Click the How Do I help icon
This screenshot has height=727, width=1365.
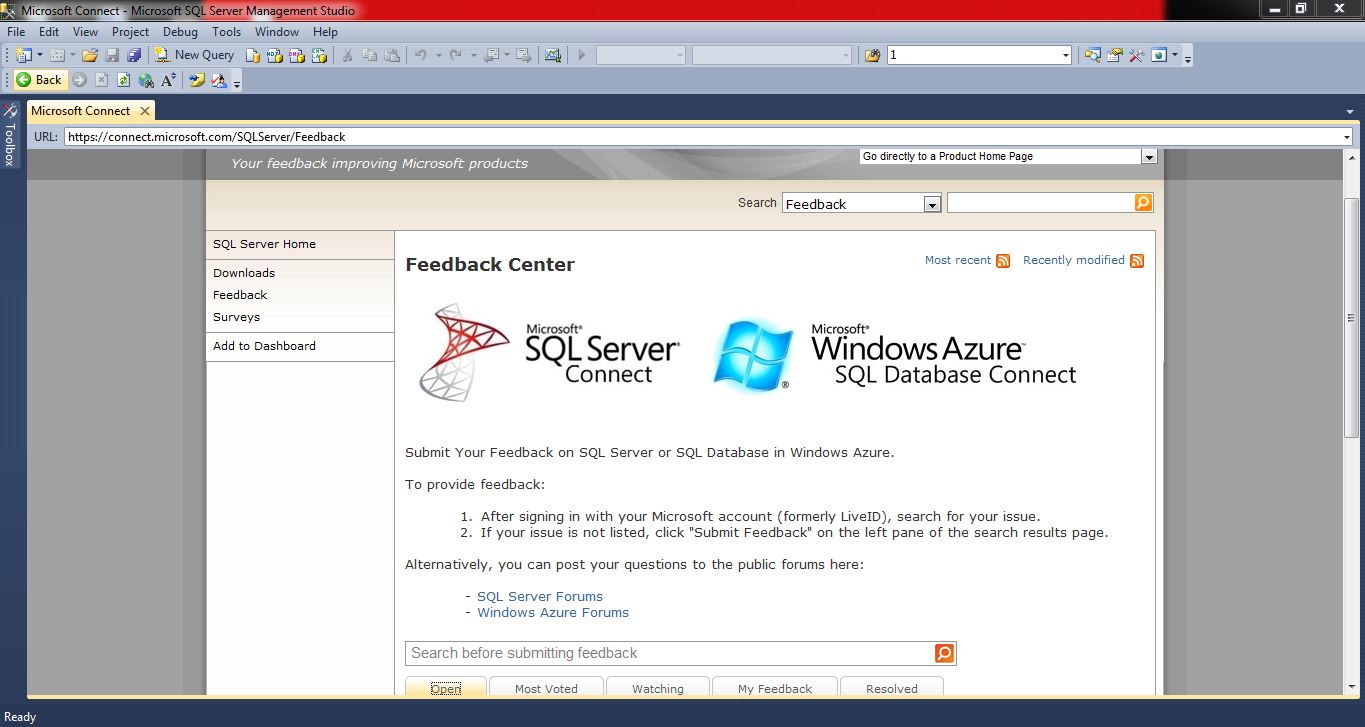197,80
